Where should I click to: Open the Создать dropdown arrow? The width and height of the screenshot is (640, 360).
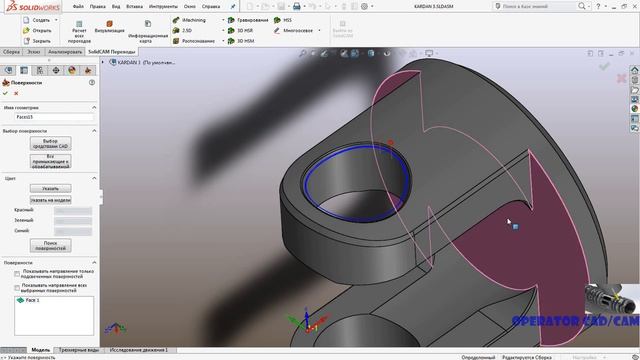pyautogui.click(x=56, y=20)
